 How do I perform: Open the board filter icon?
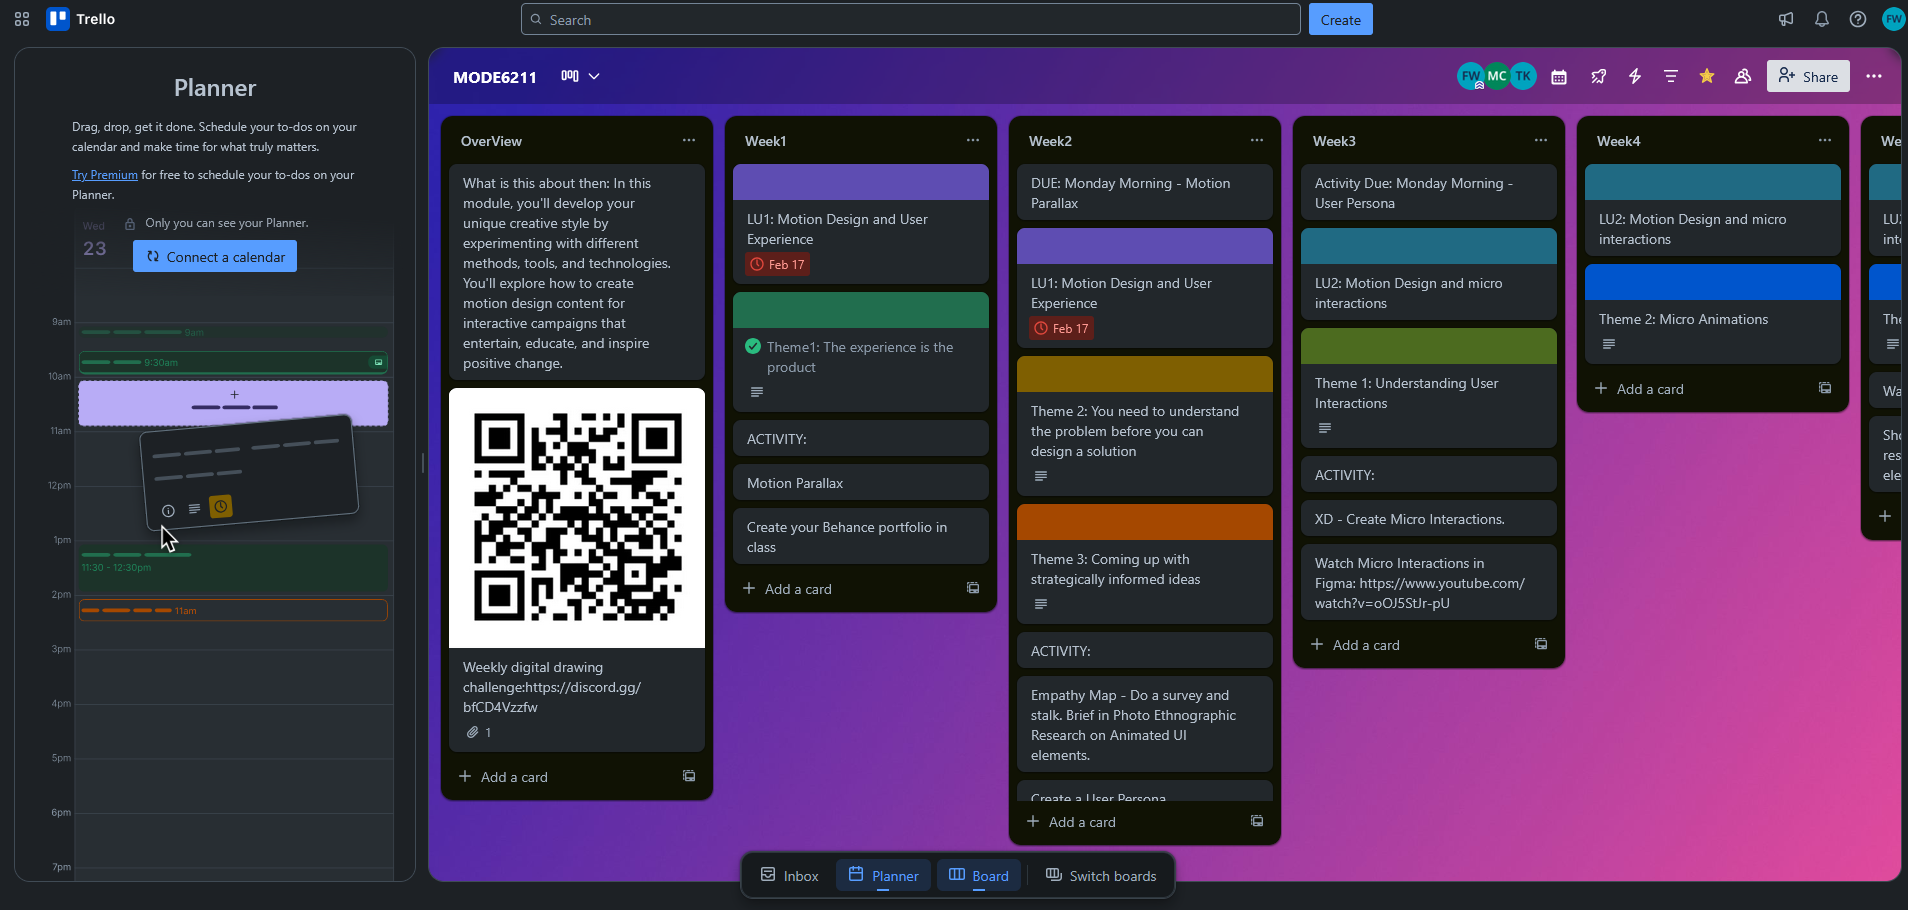click(1671, 77)
